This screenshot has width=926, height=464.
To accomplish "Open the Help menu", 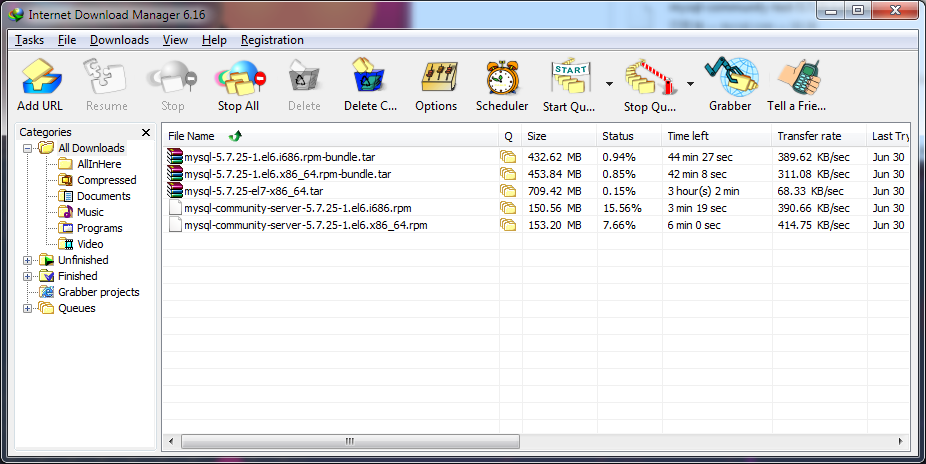I will 214,40.
